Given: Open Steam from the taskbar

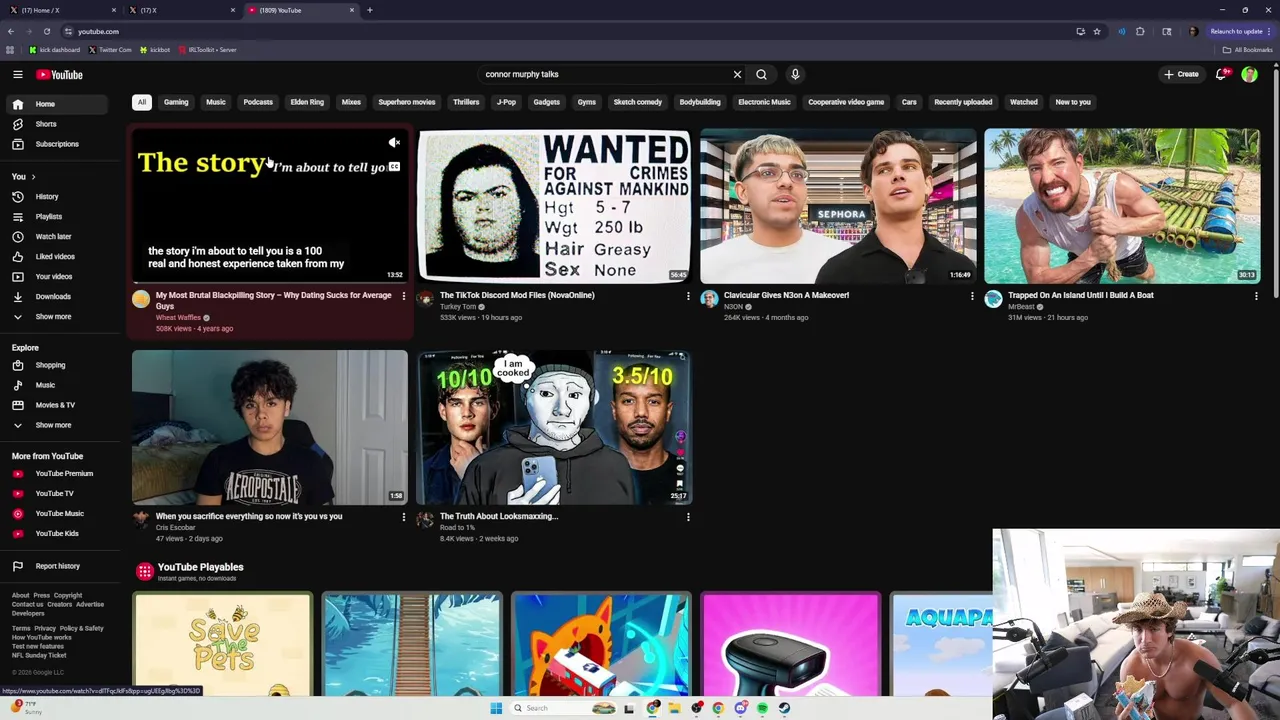Looking at the screenshot, I should [x=784, y=708].
